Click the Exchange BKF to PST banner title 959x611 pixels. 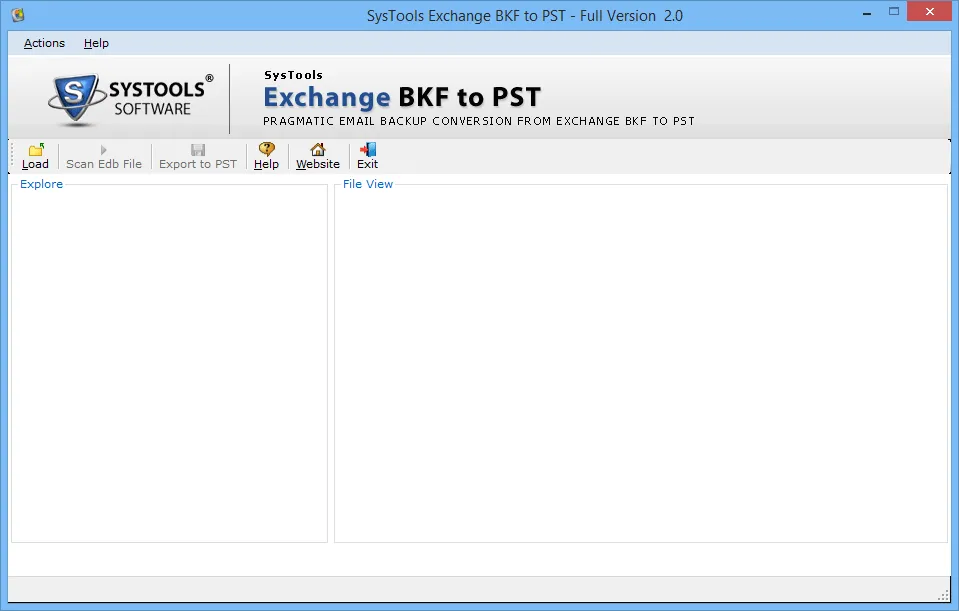pyautogui.click(x=402, y=97)
